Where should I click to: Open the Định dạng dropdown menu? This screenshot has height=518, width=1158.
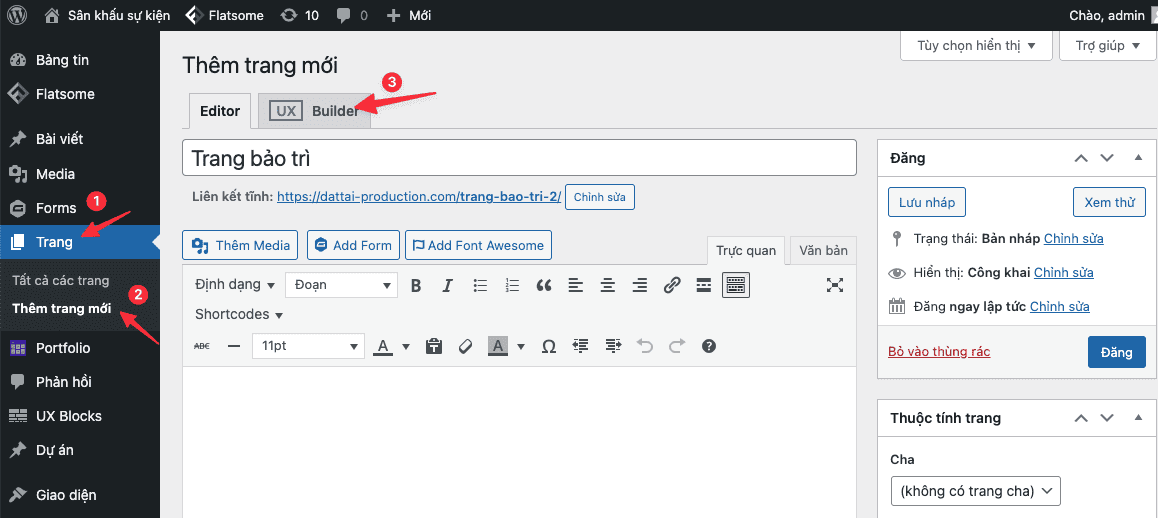(x=235, y=285)
